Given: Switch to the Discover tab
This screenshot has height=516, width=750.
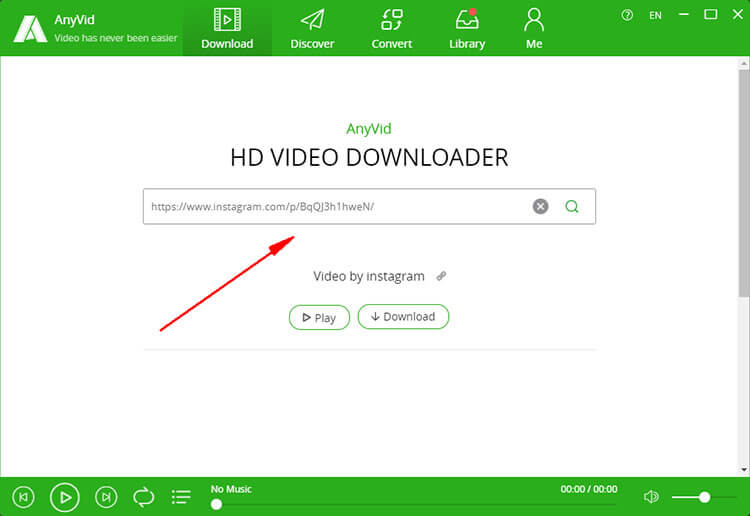Looking at the screenshot, I should 312,28.
